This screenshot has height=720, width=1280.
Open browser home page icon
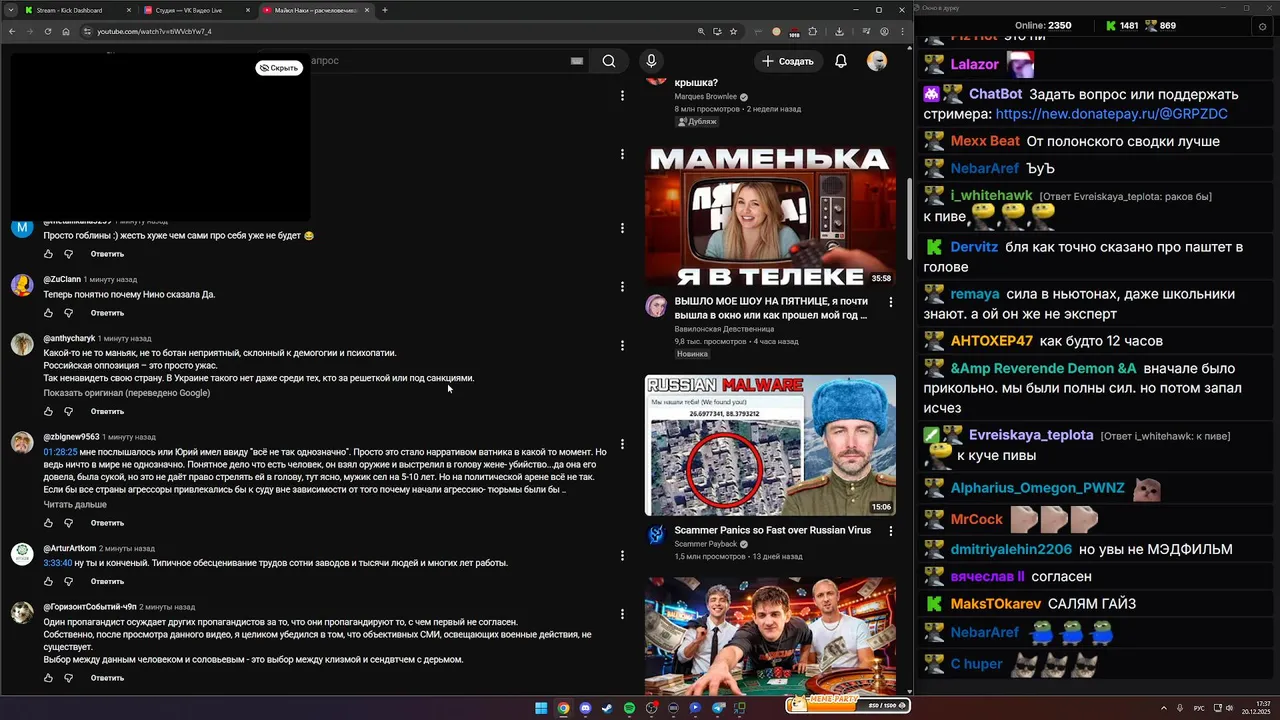coord(66,31)
